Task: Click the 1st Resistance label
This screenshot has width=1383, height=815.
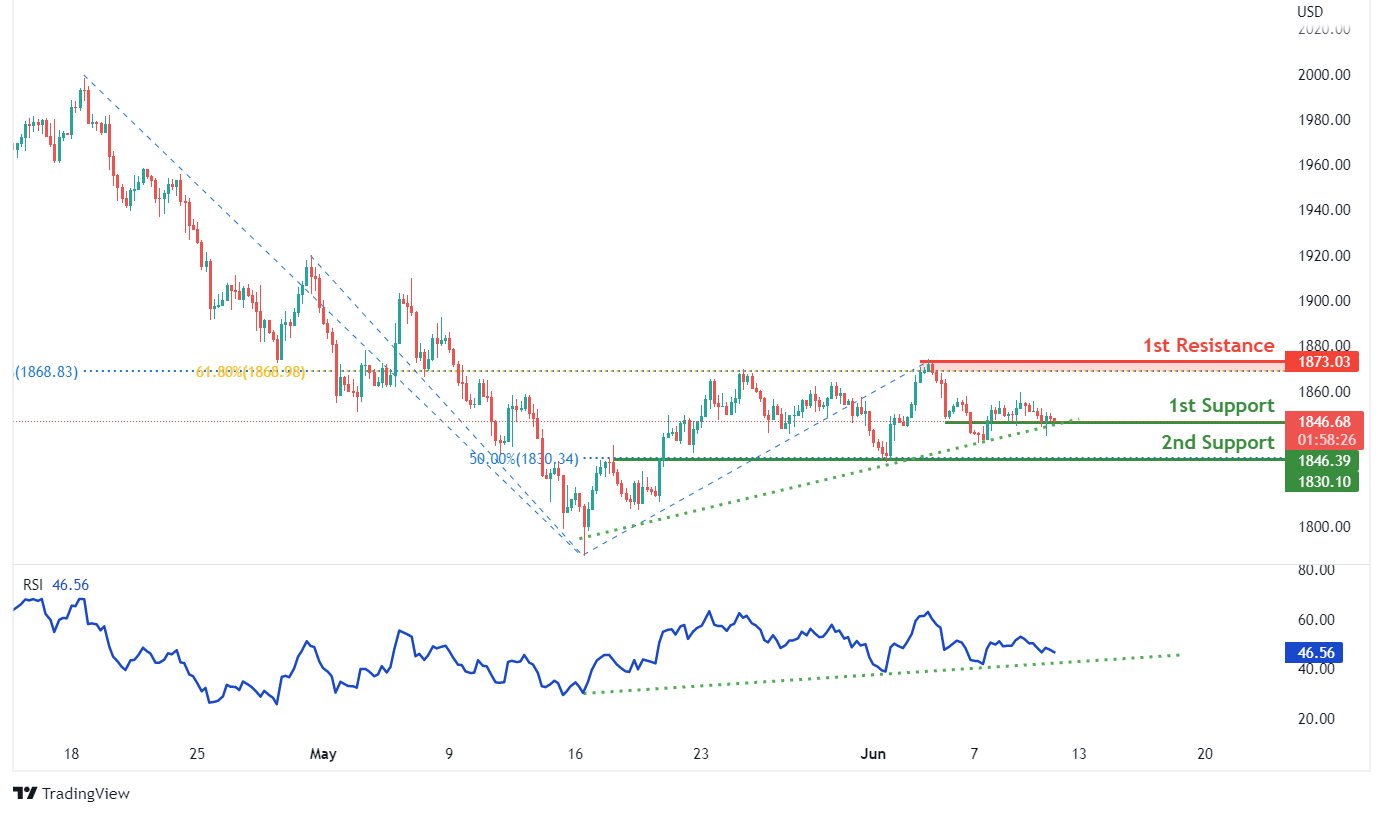Action: tap(1209, 346)
